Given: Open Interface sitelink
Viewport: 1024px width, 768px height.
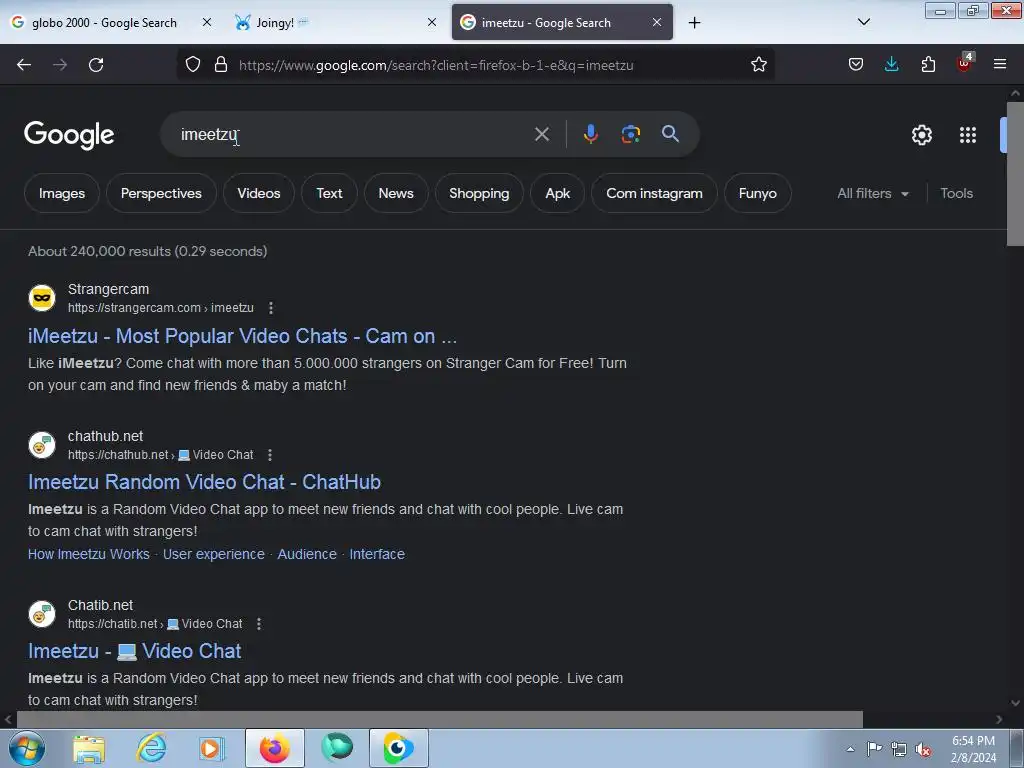Looking at the screenshot, I should [x=377, y=554].
